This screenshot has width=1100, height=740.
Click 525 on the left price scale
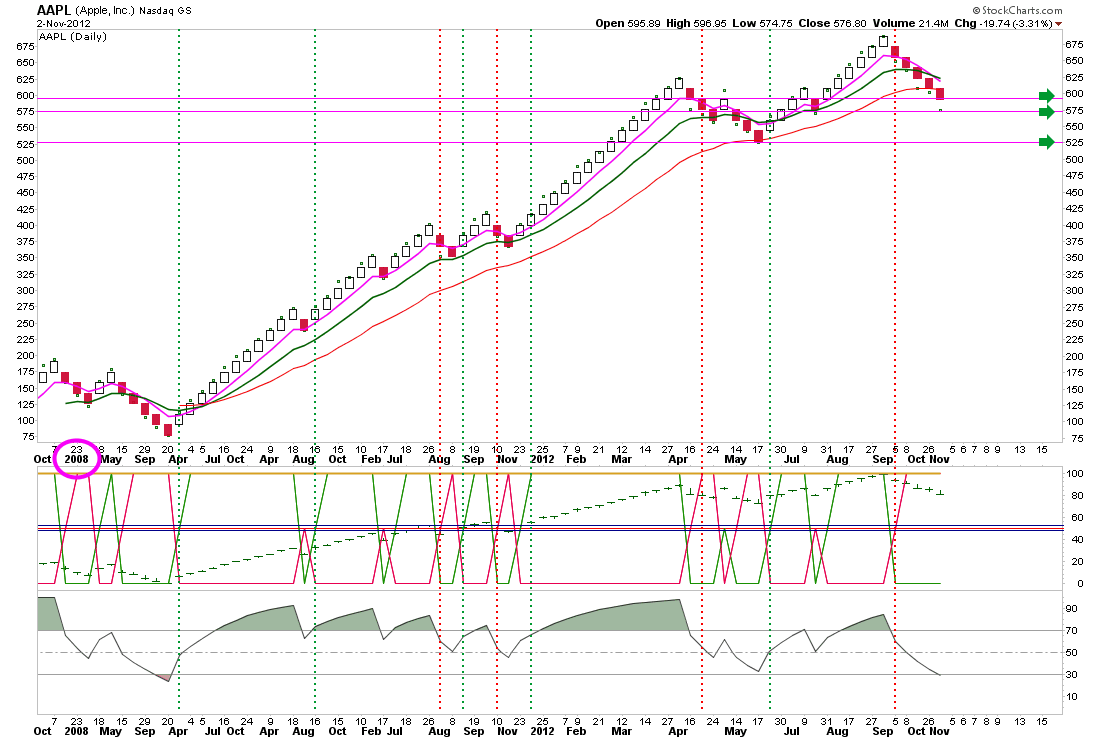25,144
